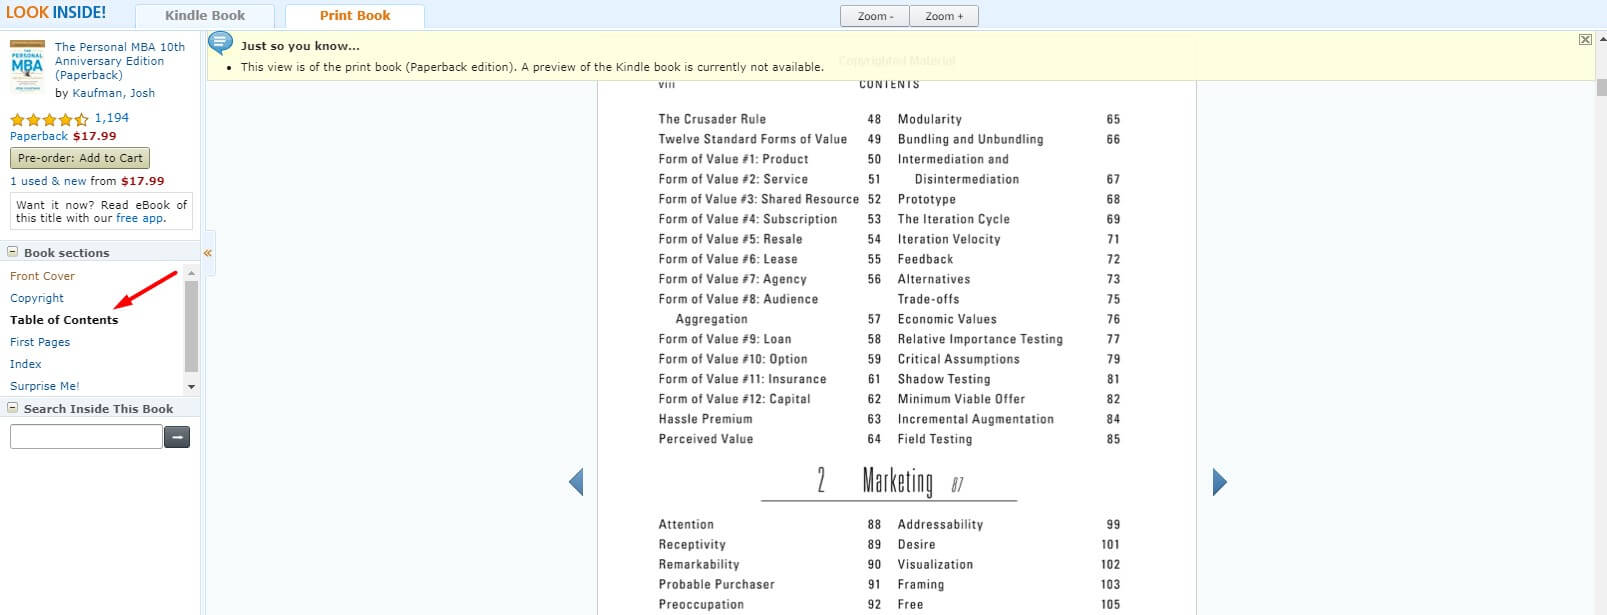Click 'Form of Value #5: Resale'
The width and height of the screenshot is (1607, 615).
[730, 239]
